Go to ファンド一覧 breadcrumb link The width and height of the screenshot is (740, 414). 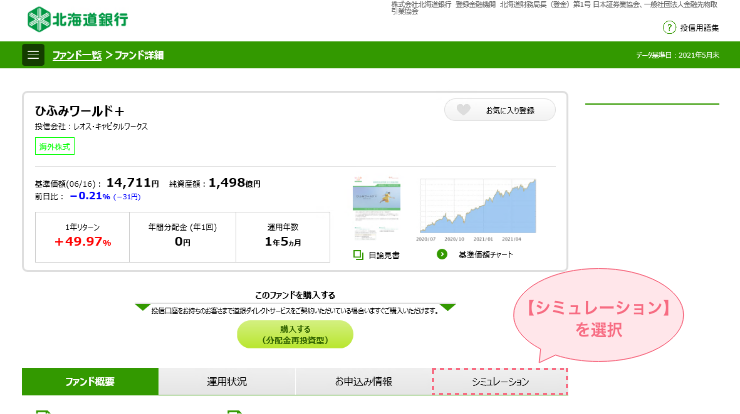point(77,55)
